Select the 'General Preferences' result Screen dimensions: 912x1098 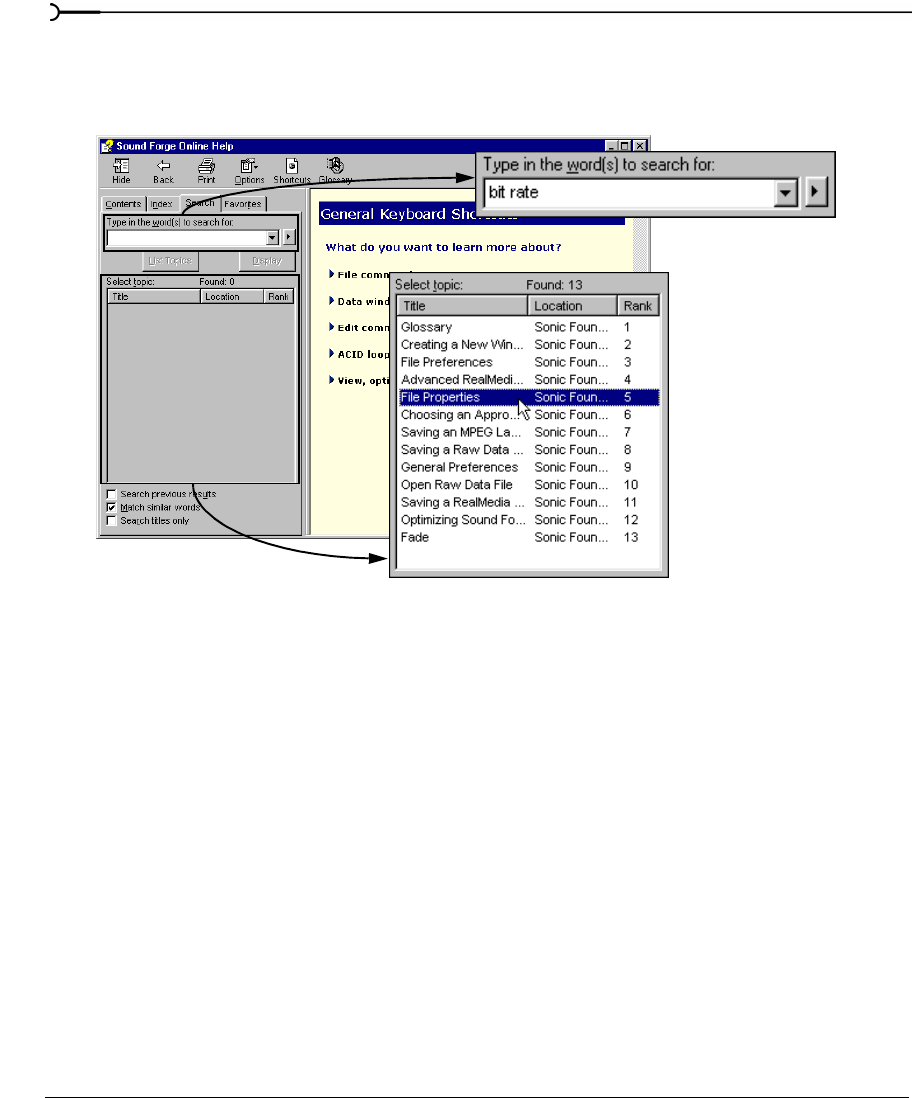tap(529, 467)
